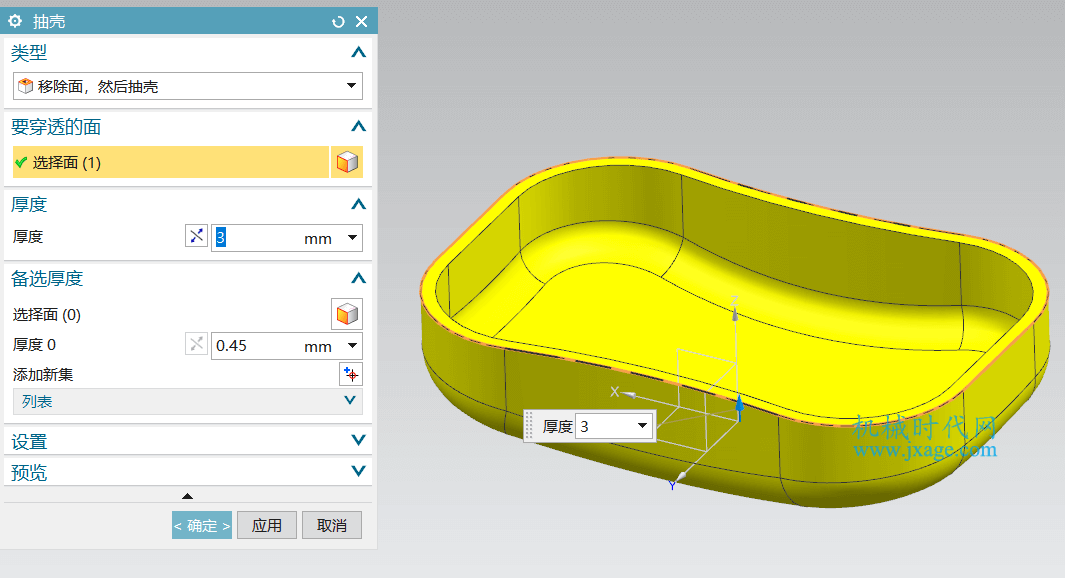Expand the 设置 section
The image size is (1065, 578).
point(359,440)
